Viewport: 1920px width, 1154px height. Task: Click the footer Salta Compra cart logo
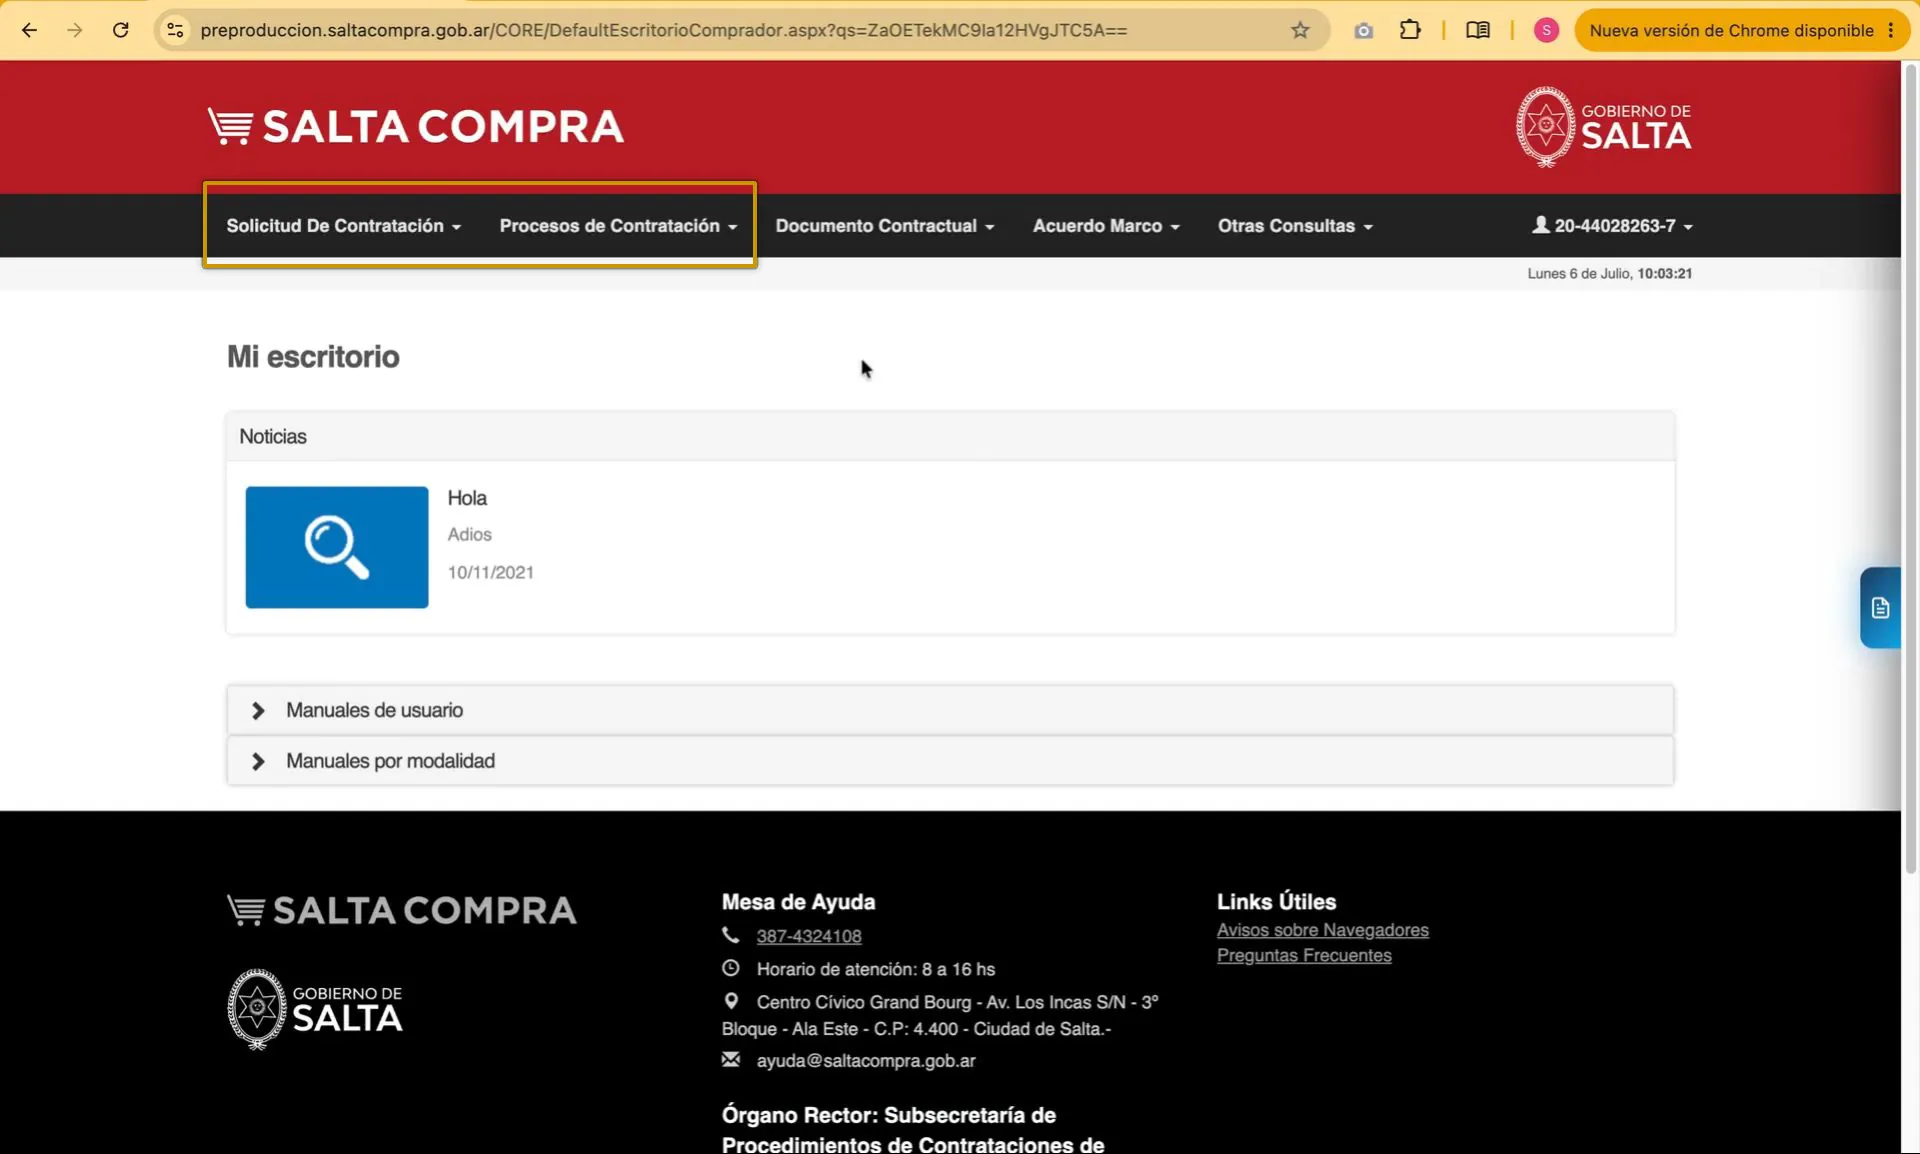[x=401, y=910]
